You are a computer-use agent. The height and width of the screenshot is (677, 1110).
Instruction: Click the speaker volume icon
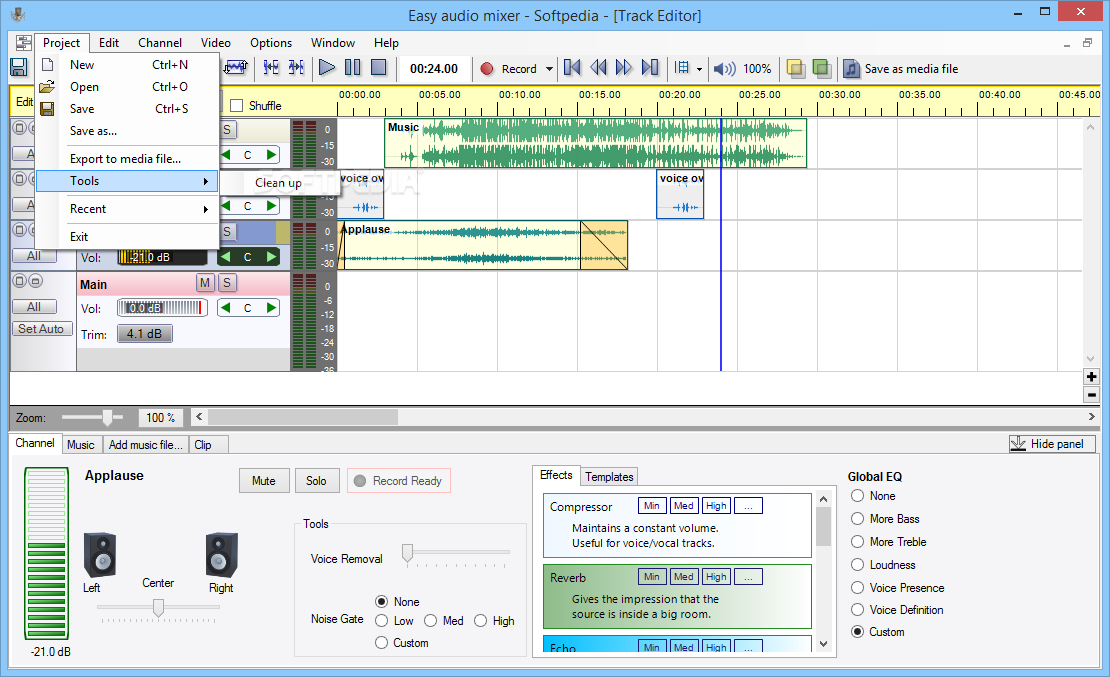724,69
